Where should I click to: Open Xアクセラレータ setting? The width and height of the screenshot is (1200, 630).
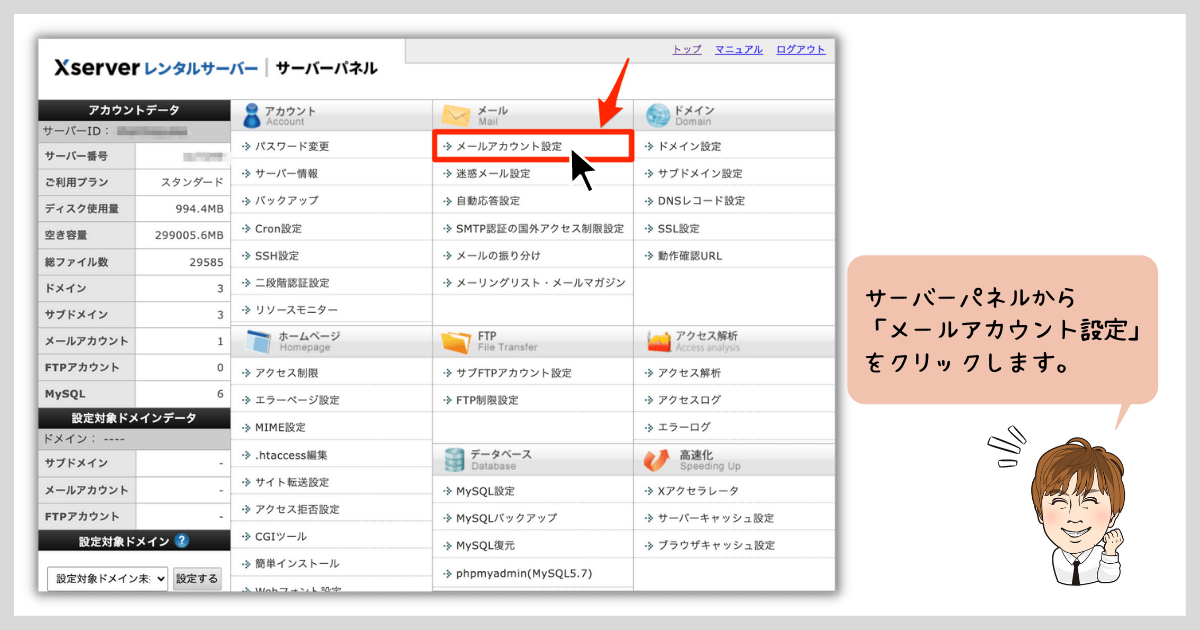point(697,491)
